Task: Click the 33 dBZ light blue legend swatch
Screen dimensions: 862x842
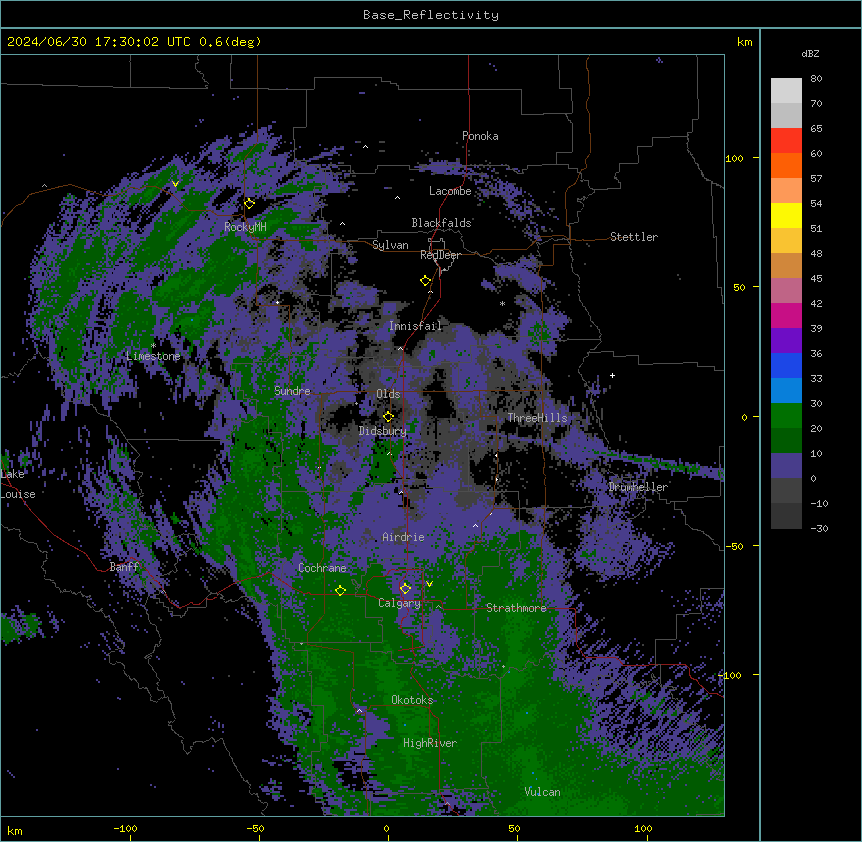Action: coord(786,390)
